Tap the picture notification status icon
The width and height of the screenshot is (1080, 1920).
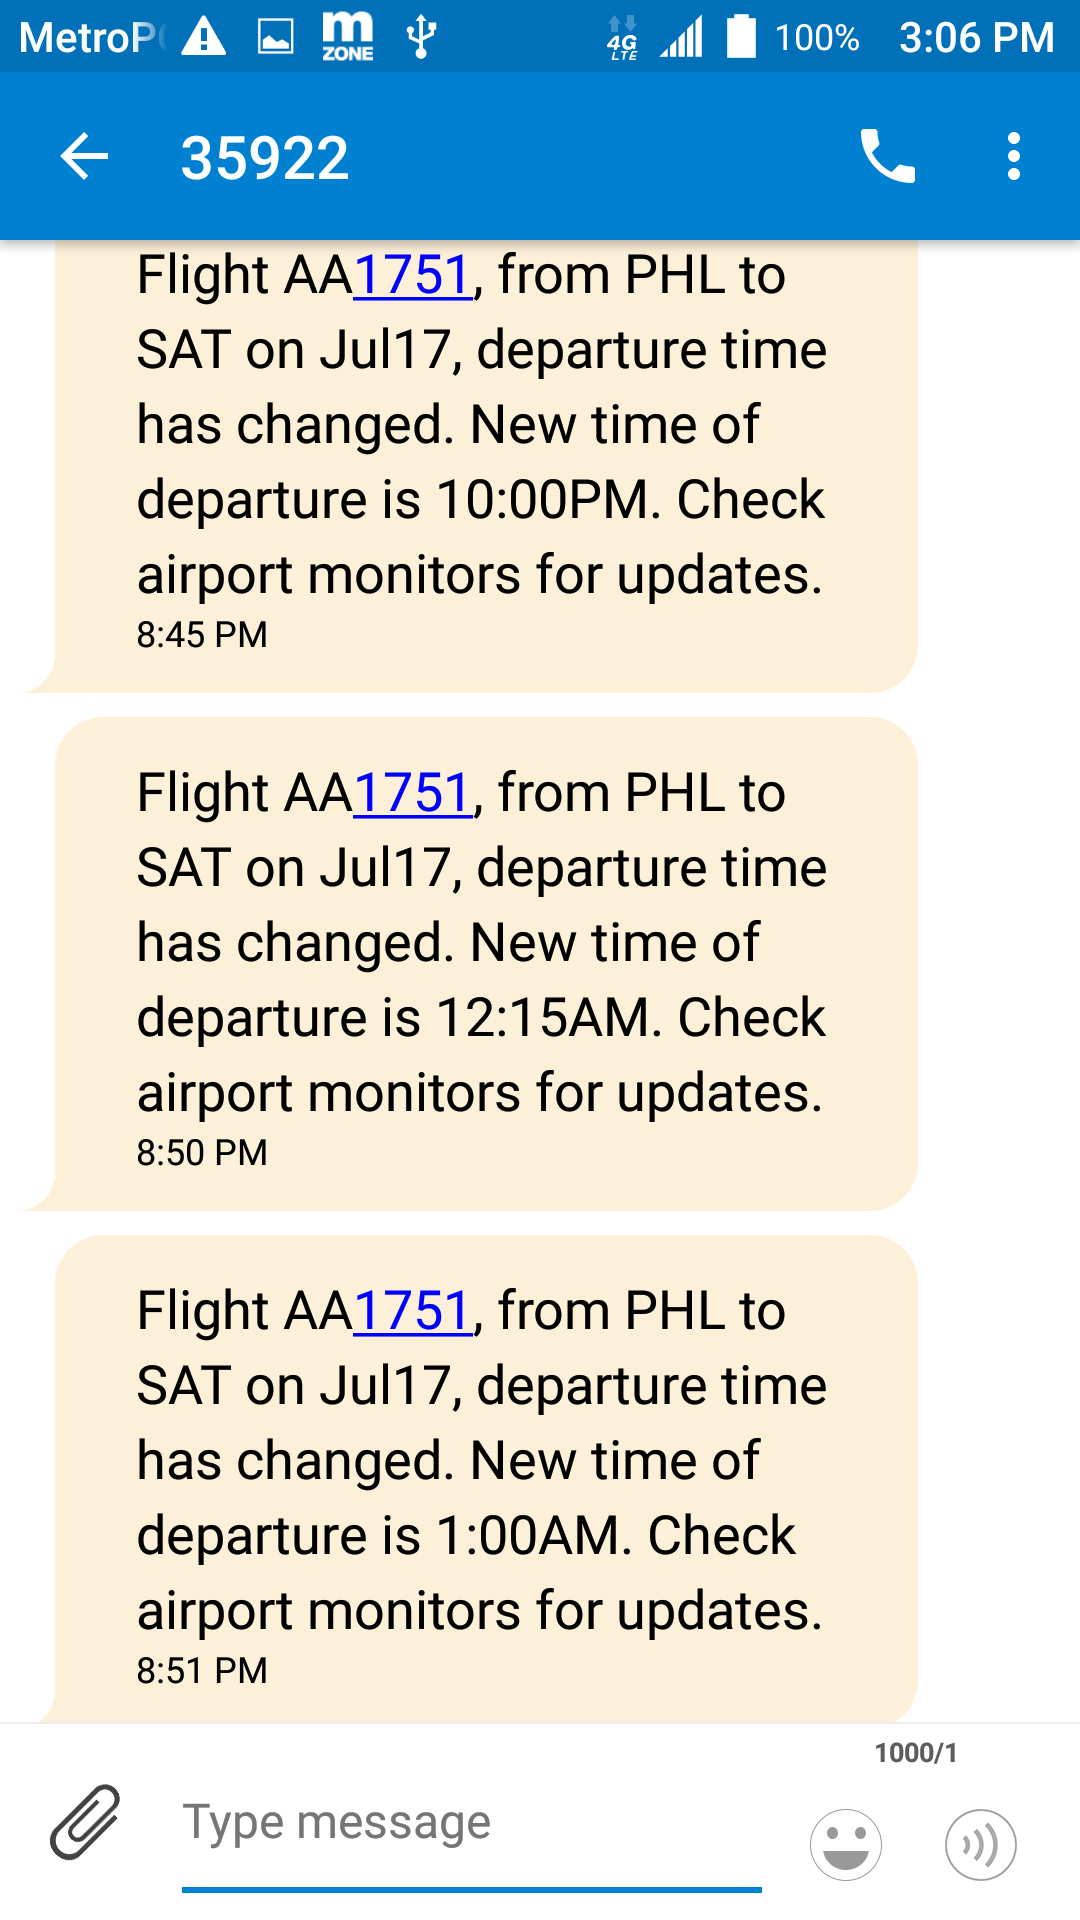[275, 38]
